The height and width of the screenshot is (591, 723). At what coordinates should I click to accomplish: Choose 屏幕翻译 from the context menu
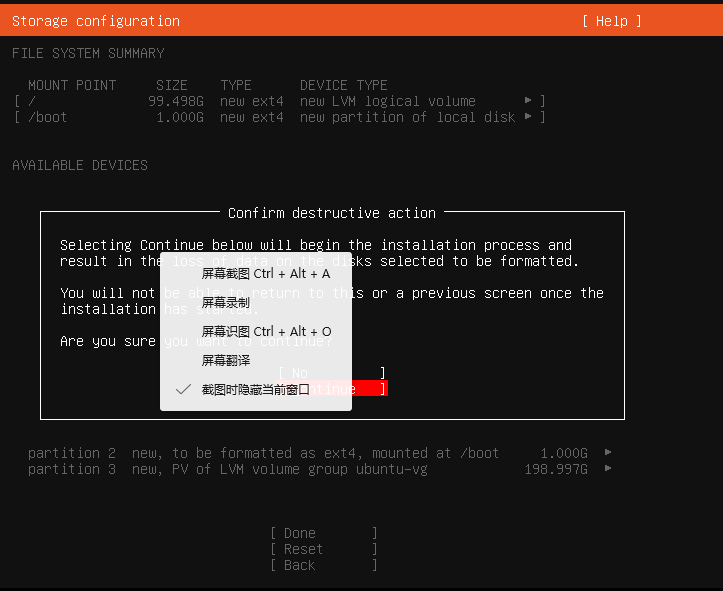tap(256, 361)
